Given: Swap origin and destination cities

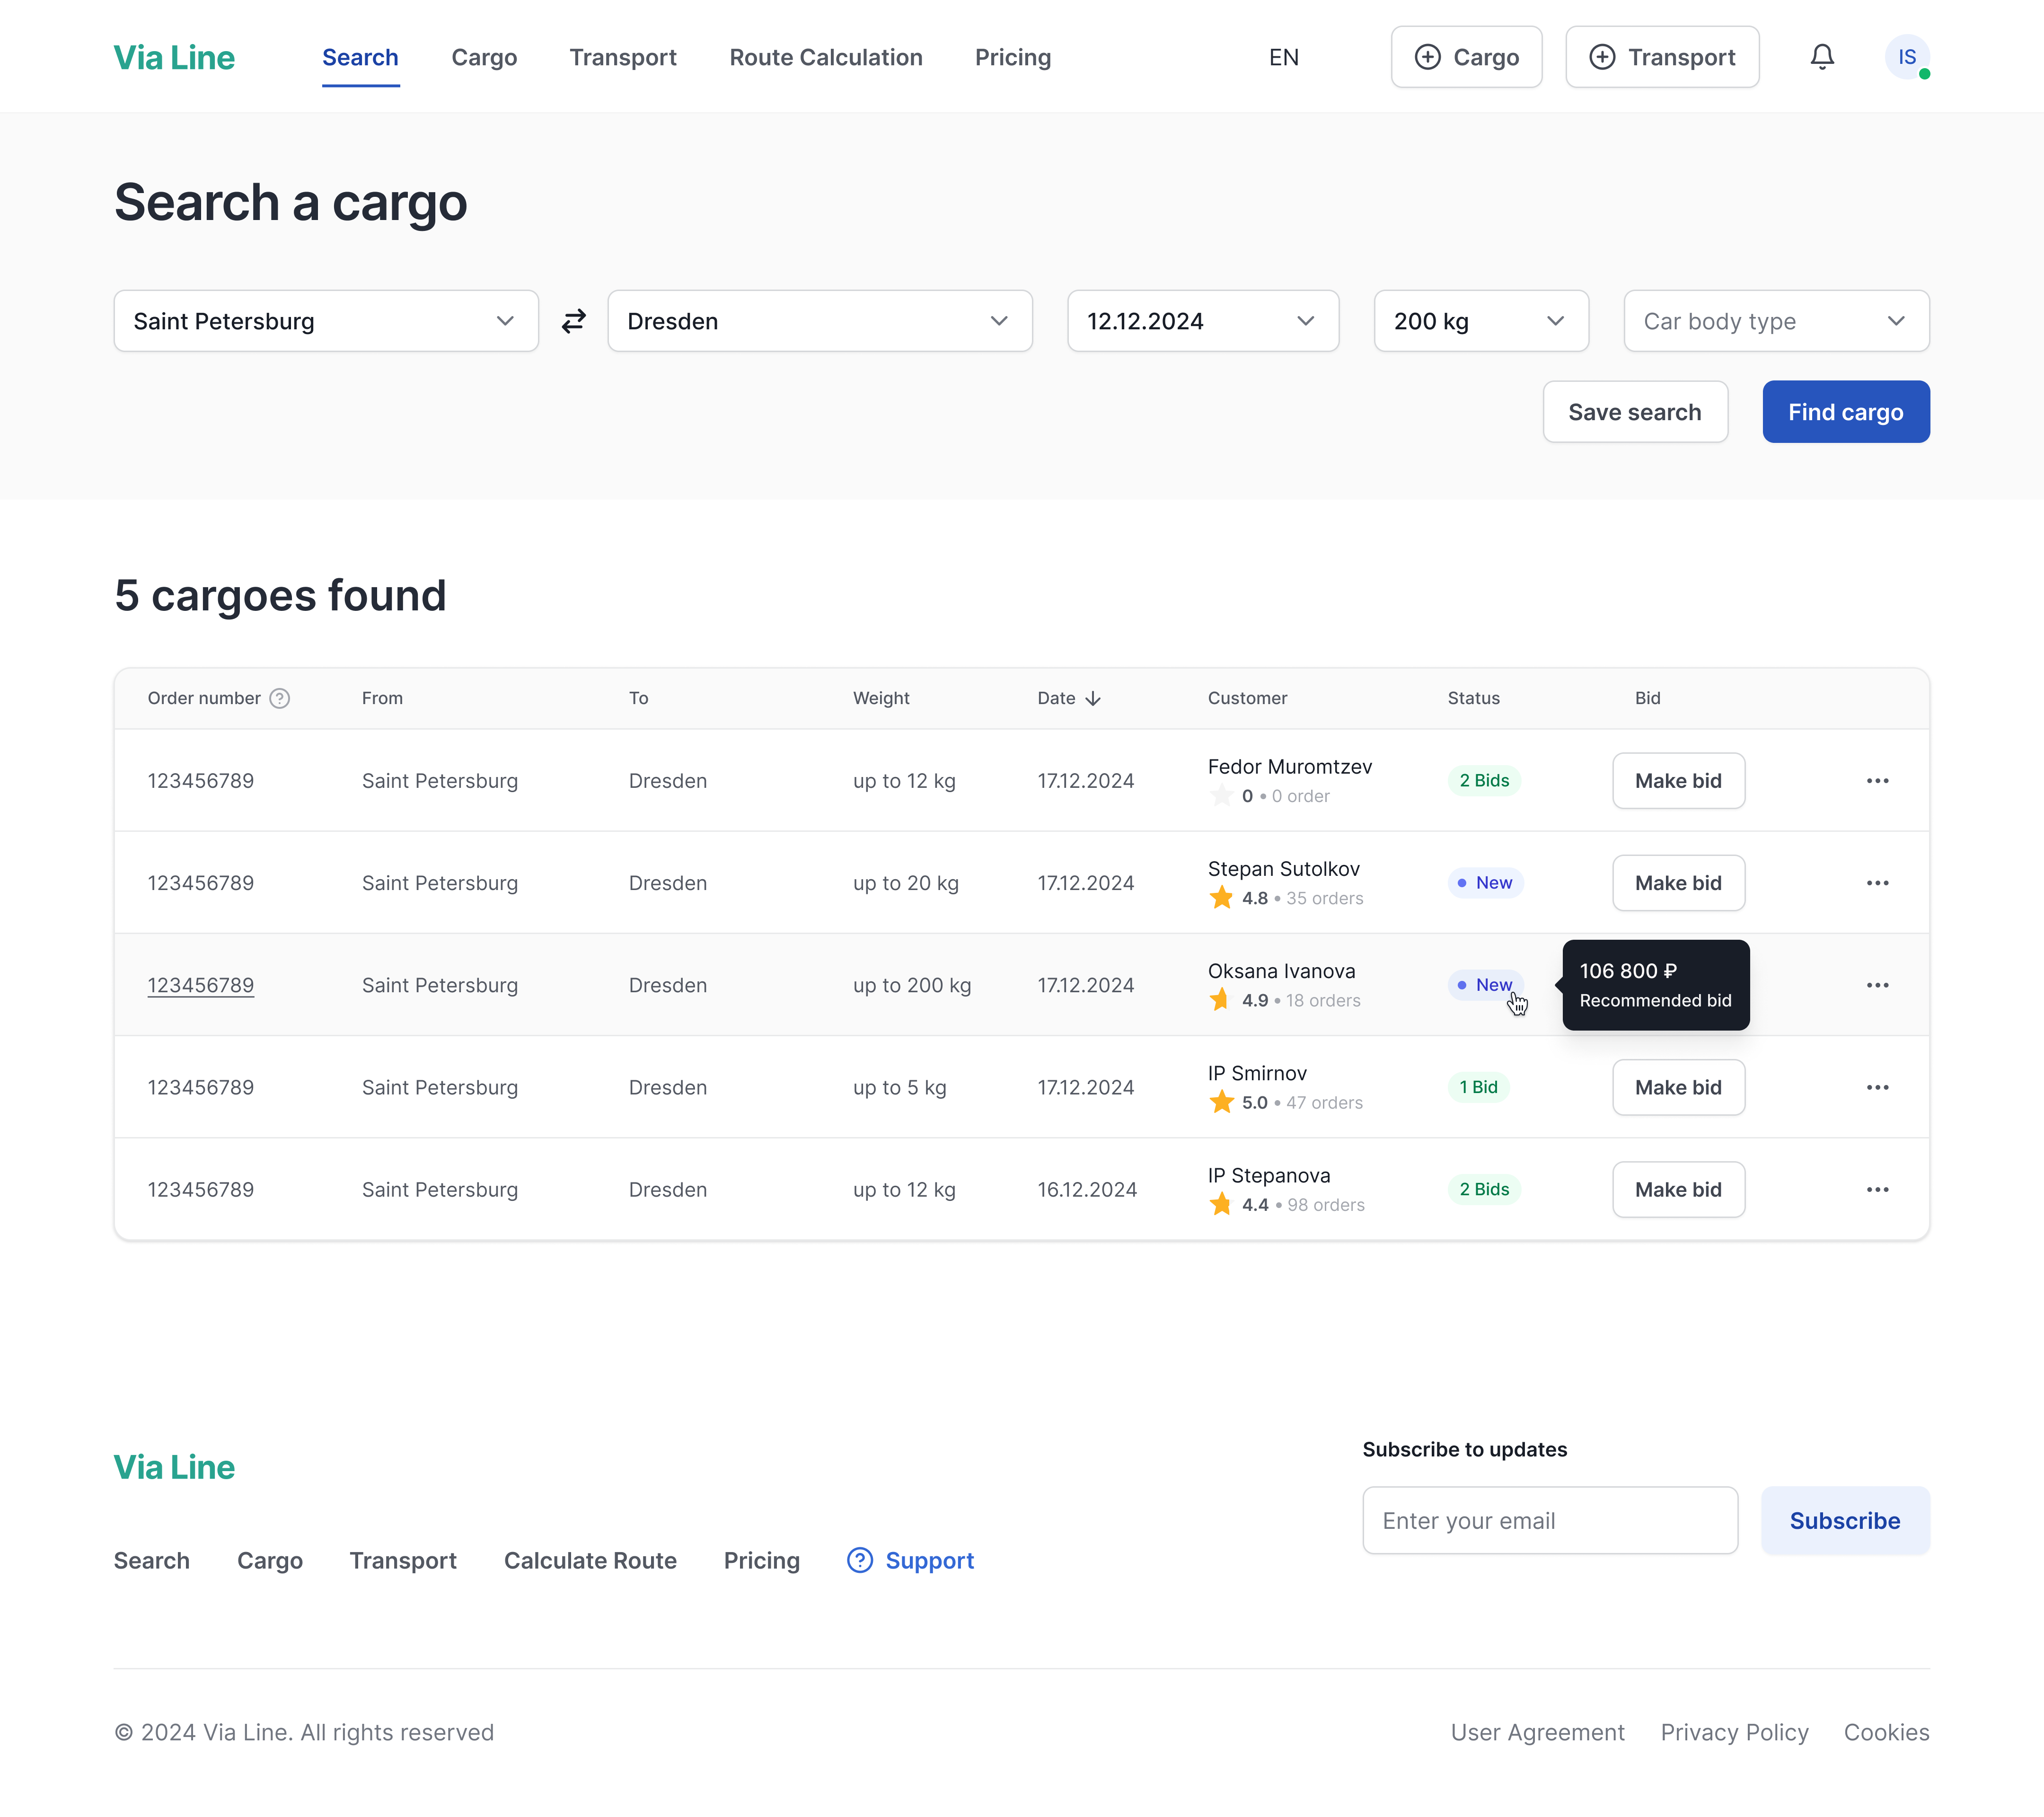Looking at the screenshot, I should tap(573, 321).
